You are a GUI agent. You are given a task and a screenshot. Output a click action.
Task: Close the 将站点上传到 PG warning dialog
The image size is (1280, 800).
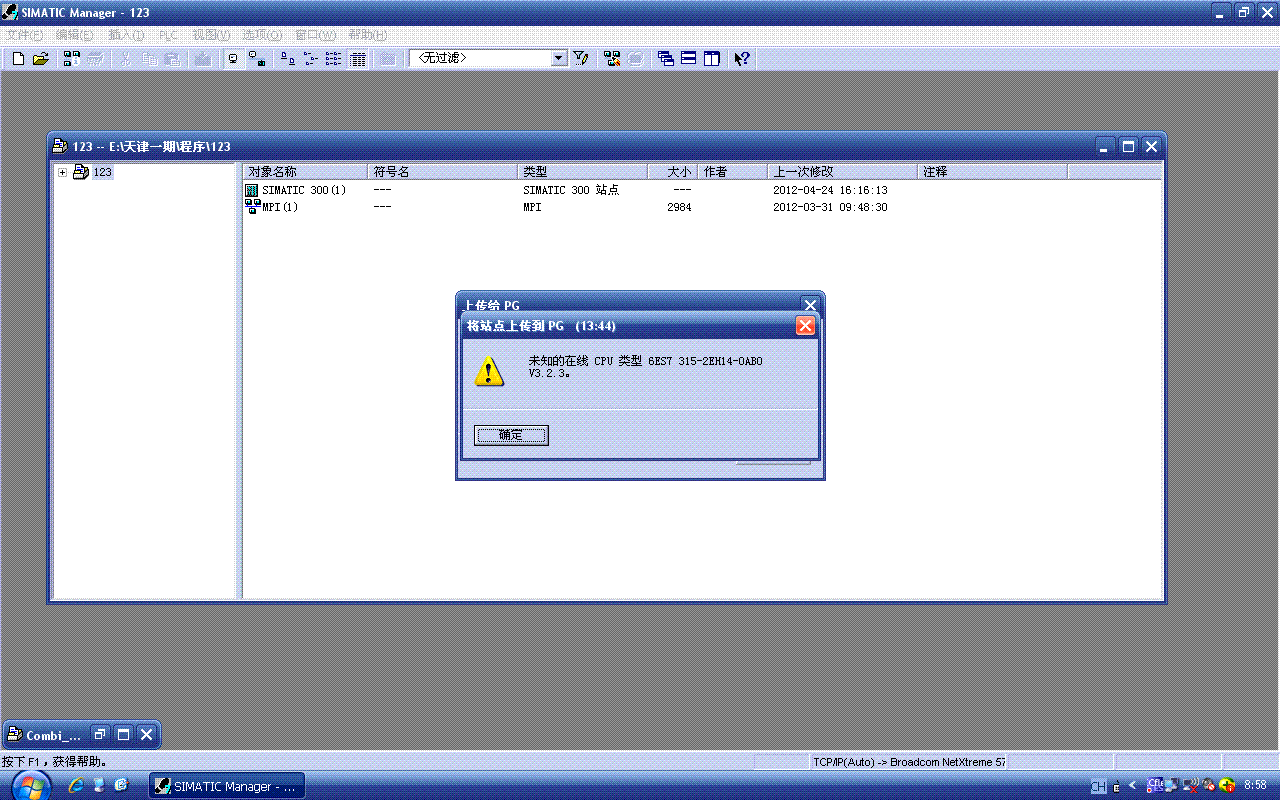805,326
